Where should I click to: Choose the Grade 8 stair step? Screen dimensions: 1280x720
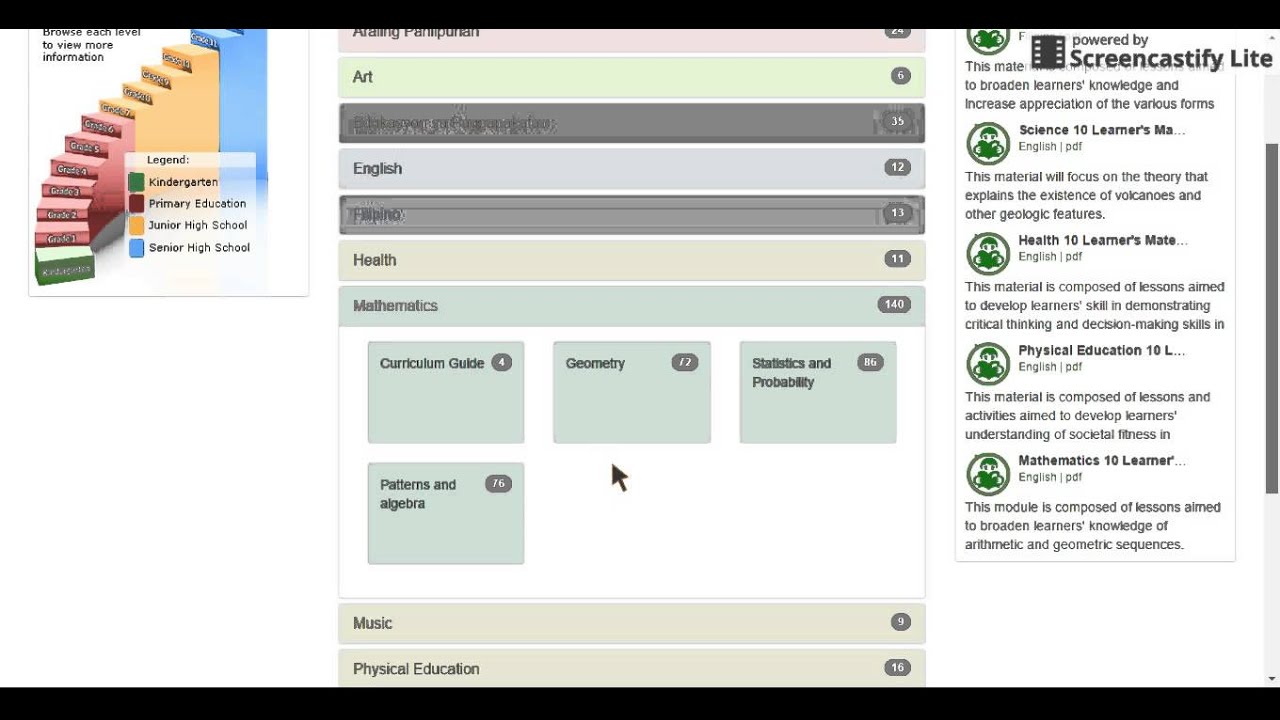point(137,94)
